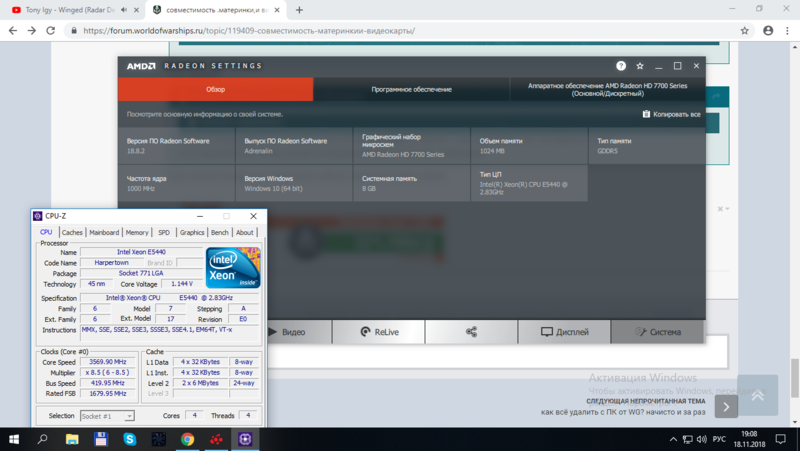Click the share connections icon button
Image resolution: width=800 pixels, height=451 pixels.
pos(471,332)
